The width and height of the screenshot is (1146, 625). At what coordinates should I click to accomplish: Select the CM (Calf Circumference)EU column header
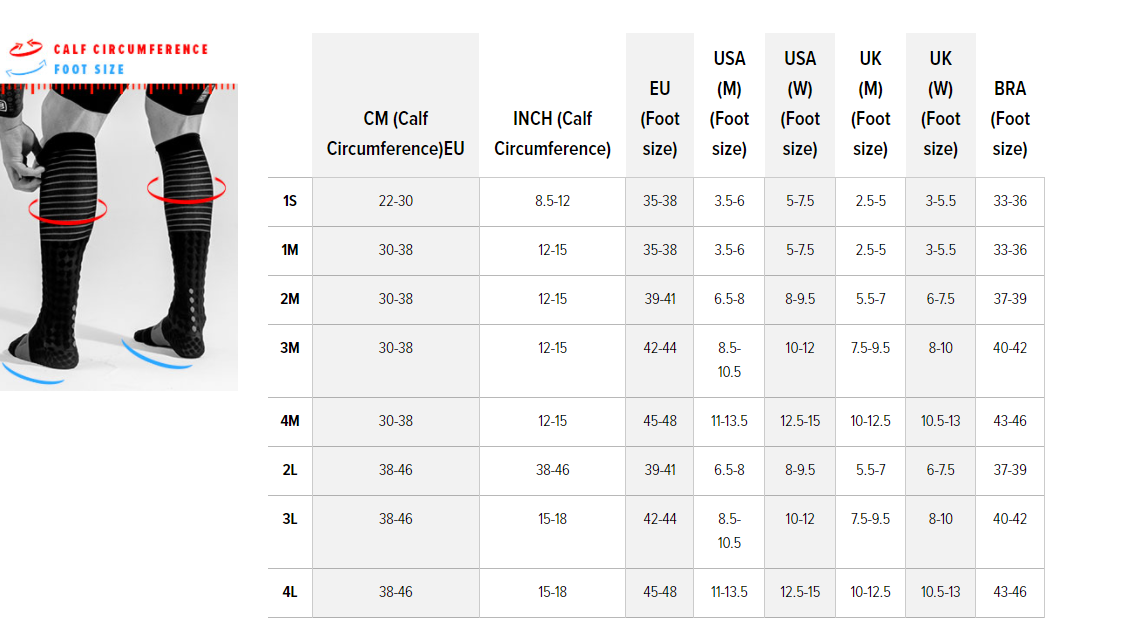(x=395, y=133)
